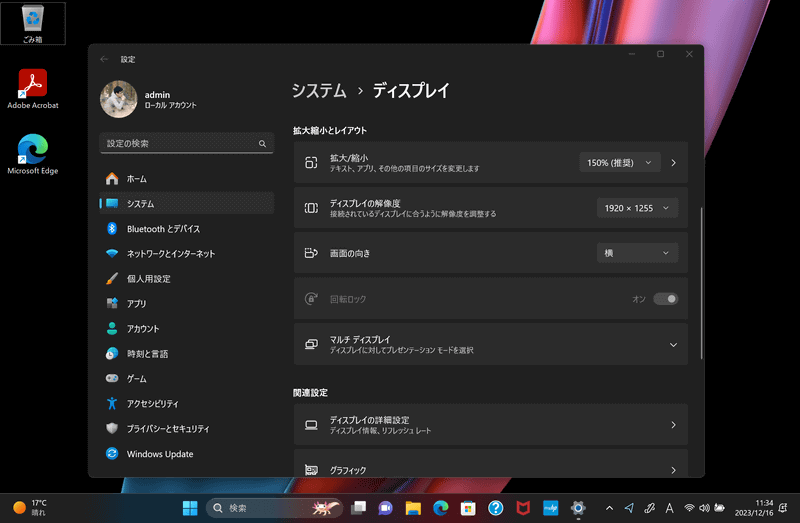Click the admin profile picture
The height and width of the screenshot is (523, 800).
coord(118,99)
